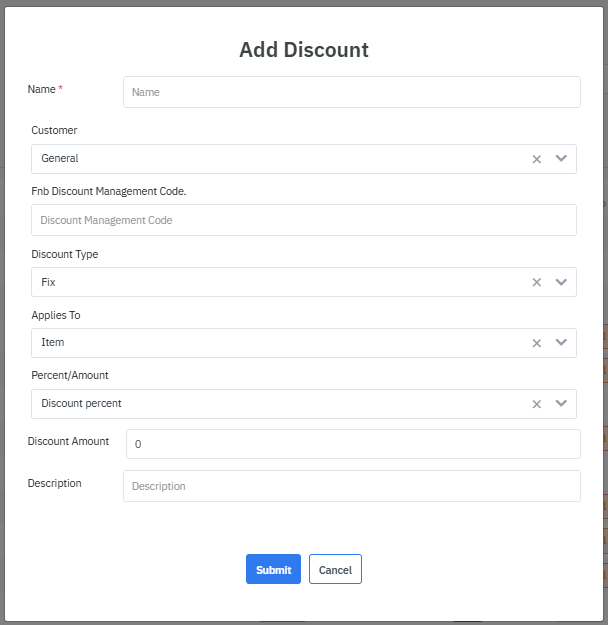Screen dimensions: 608x625
Task: Clear the Discount Type selection X icon
Action: click(536, 283)
